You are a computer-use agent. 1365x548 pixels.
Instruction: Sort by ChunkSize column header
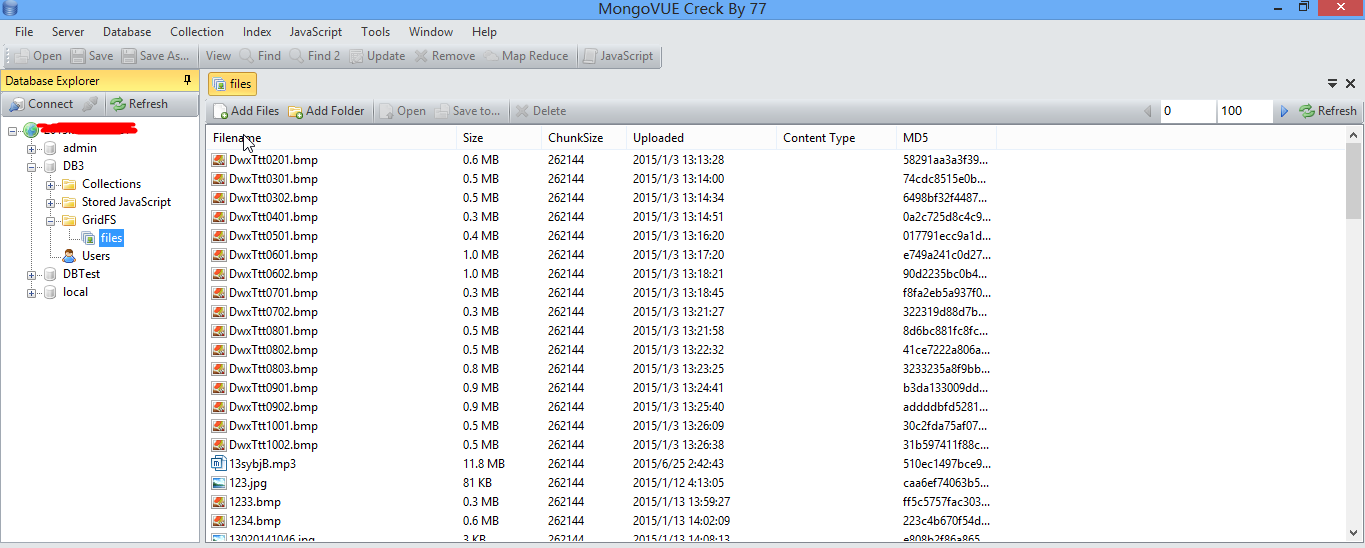584,138
